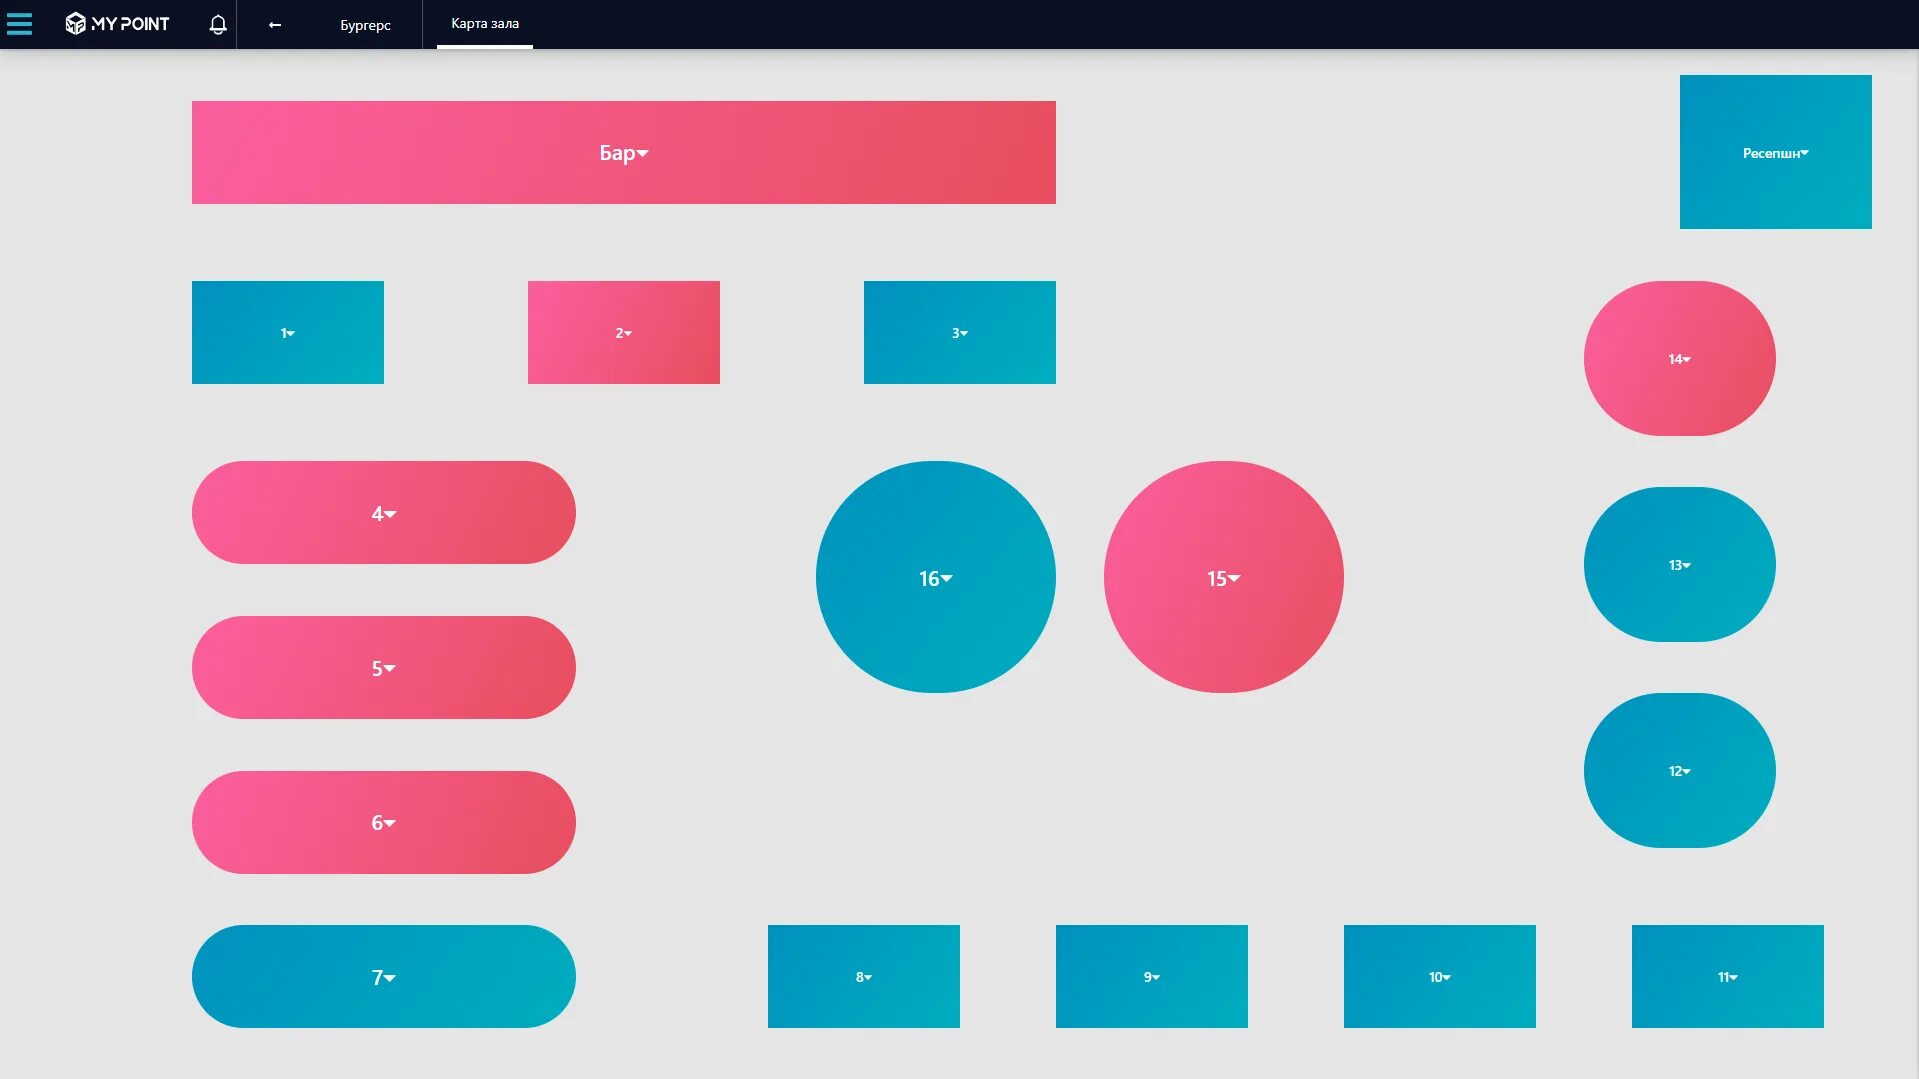This screenshot has height=1079, width=1919.
Task: Open the Бар table dropdown
Action: coord(624,152)
